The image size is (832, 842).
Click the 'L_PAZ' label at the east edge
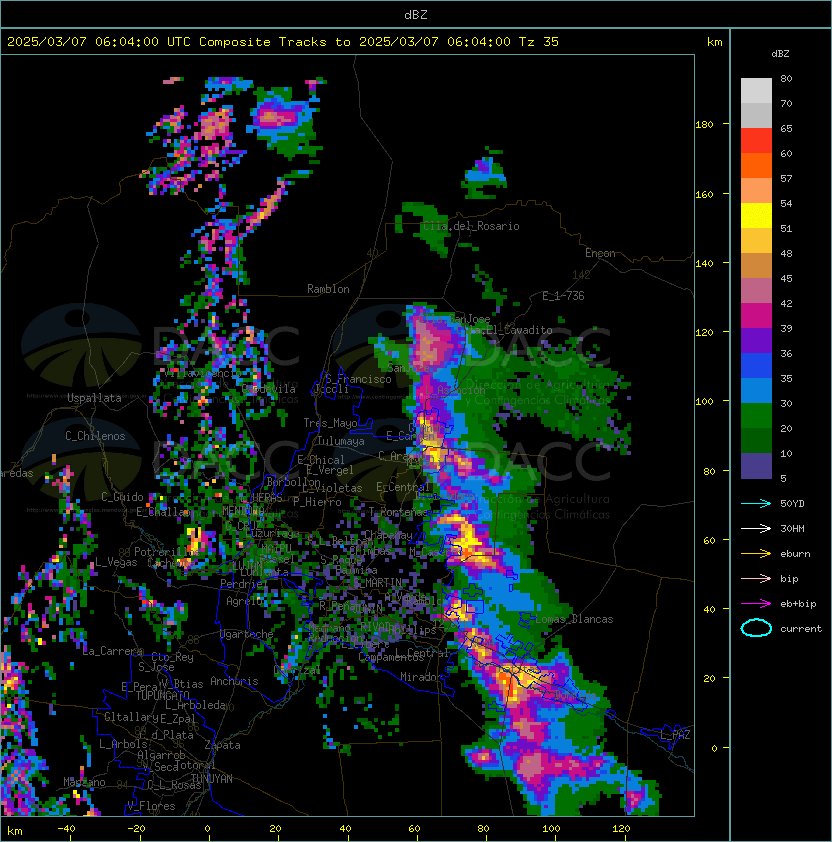point(675,735)
